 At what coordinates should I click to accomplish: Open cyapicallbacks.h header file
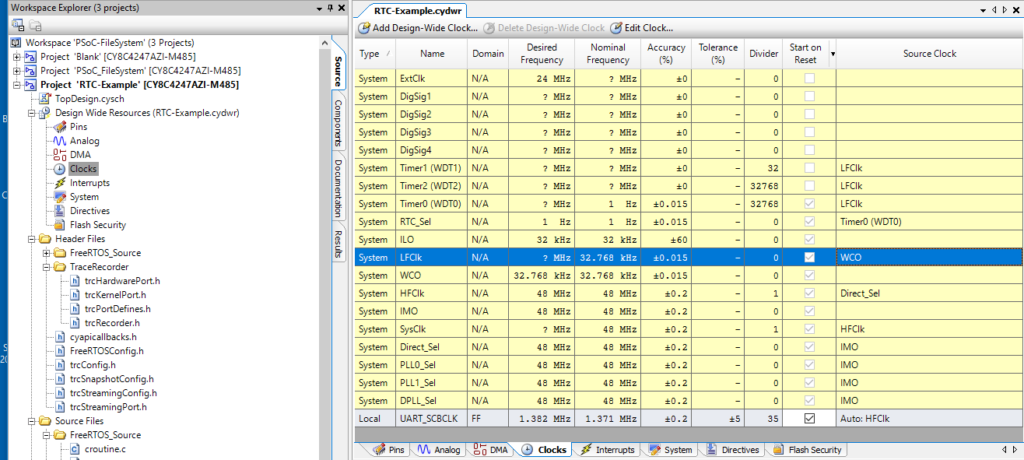103,337
